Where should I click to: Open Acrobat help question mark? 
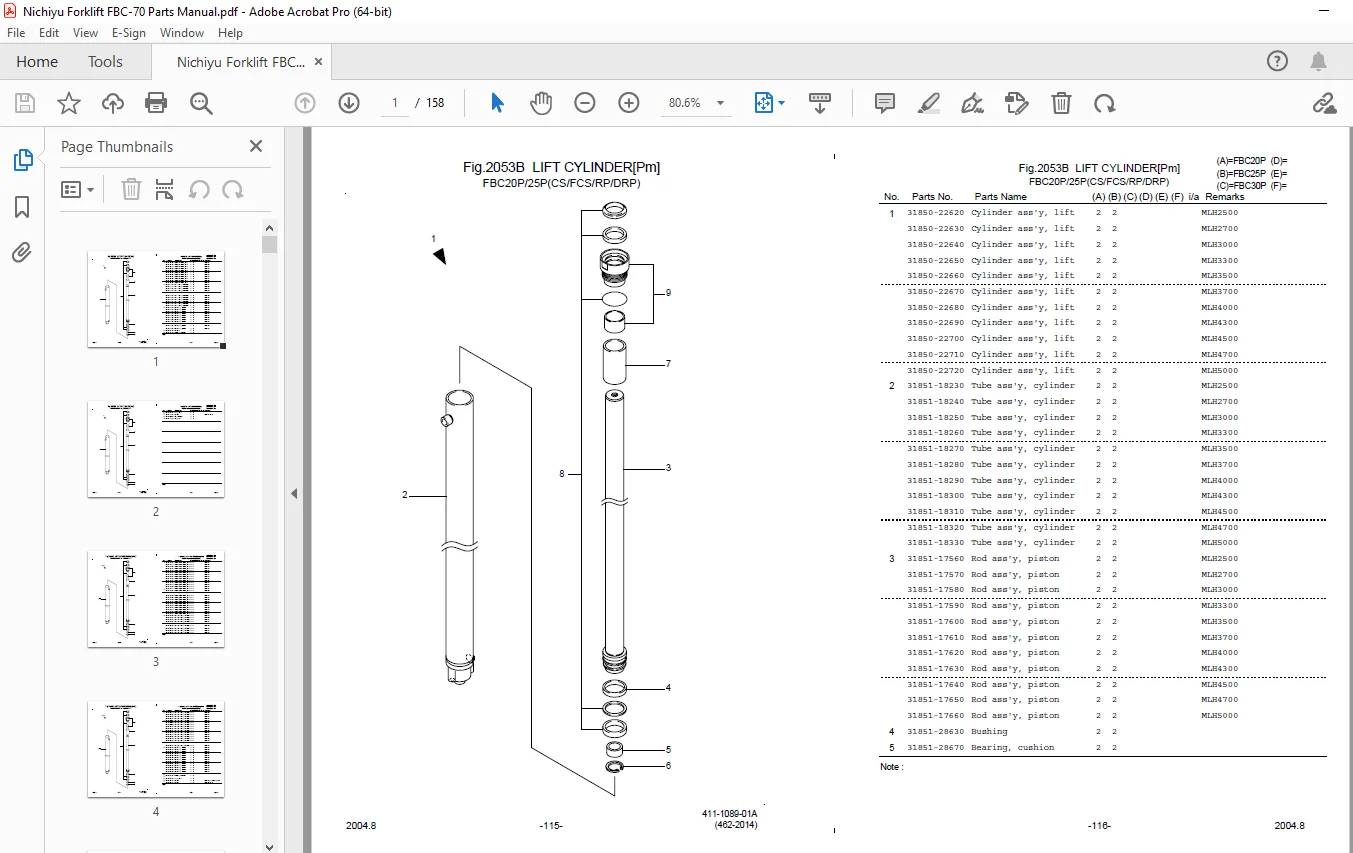click(x=1277, y=61)
